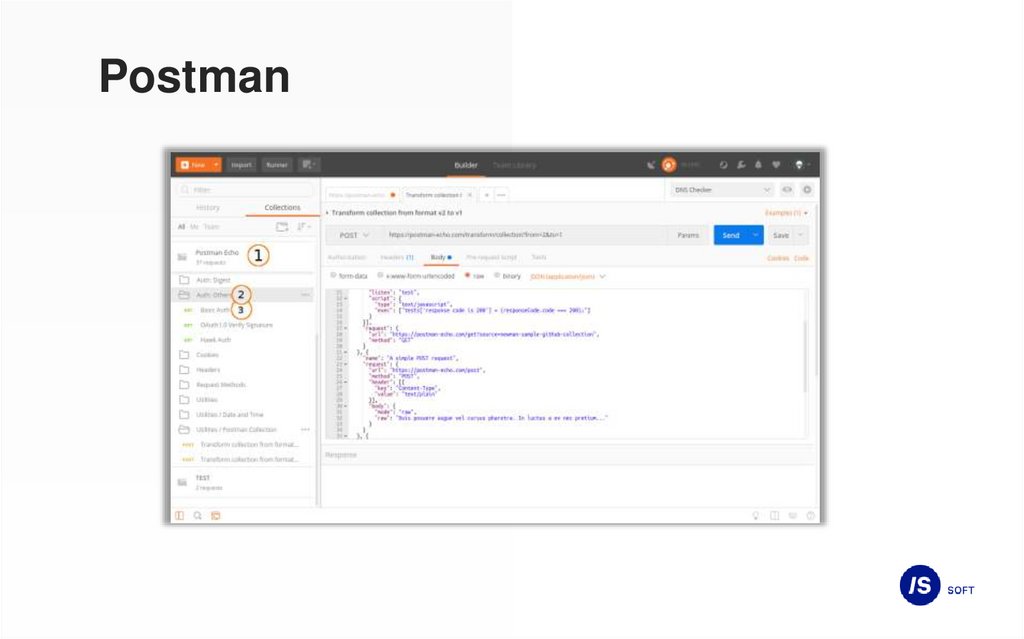The image size is (1024, 639).
Task: Select the binary radio button
Action: click(497, 276)
